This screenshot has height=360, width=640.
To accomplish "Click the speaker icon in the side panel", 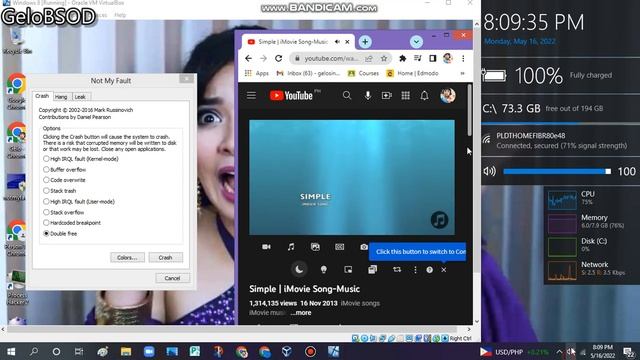I will tap(489, 171).
